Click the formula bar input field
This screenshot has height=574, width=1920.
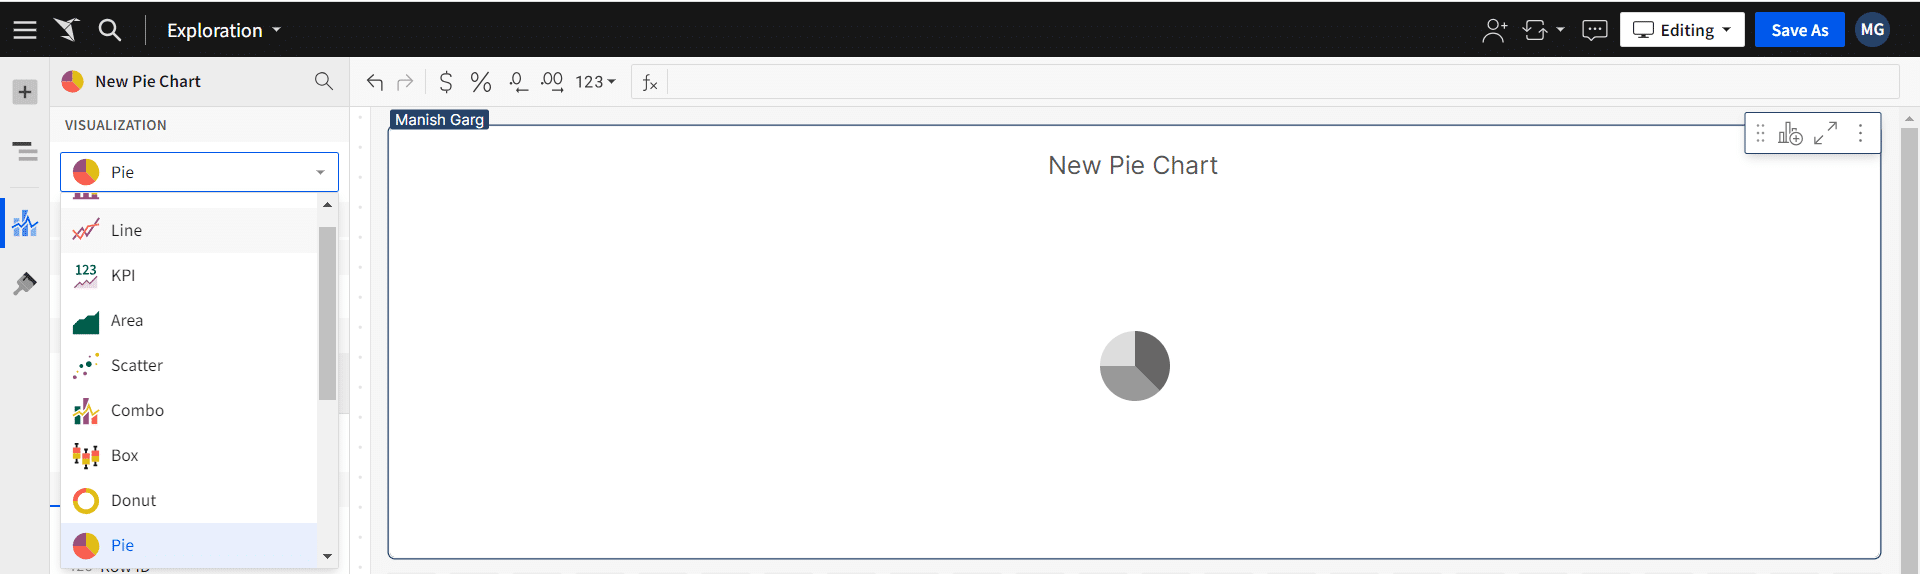1280,82
